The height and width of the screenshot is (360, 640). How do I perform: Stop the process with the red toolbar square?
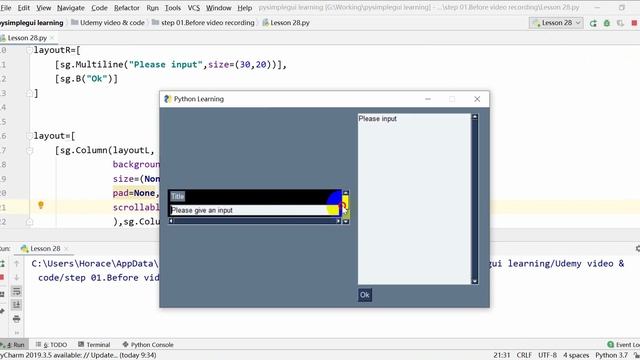click(634, 23)
